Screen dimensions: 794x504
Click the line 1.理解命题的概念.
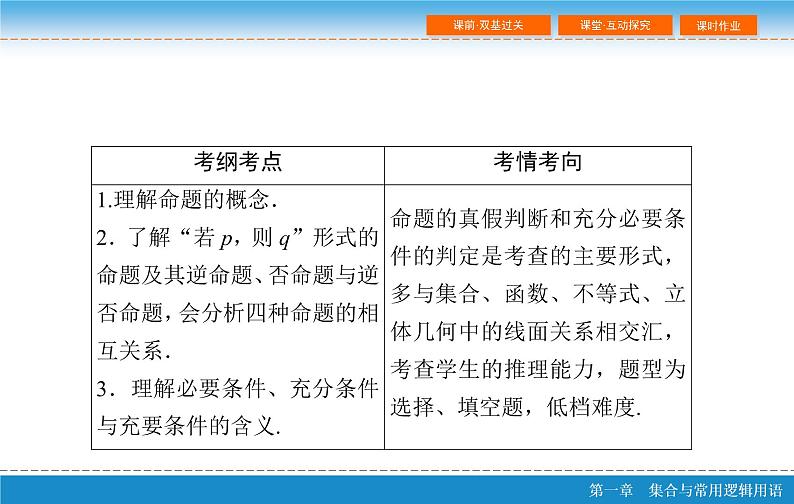point(187,200)
